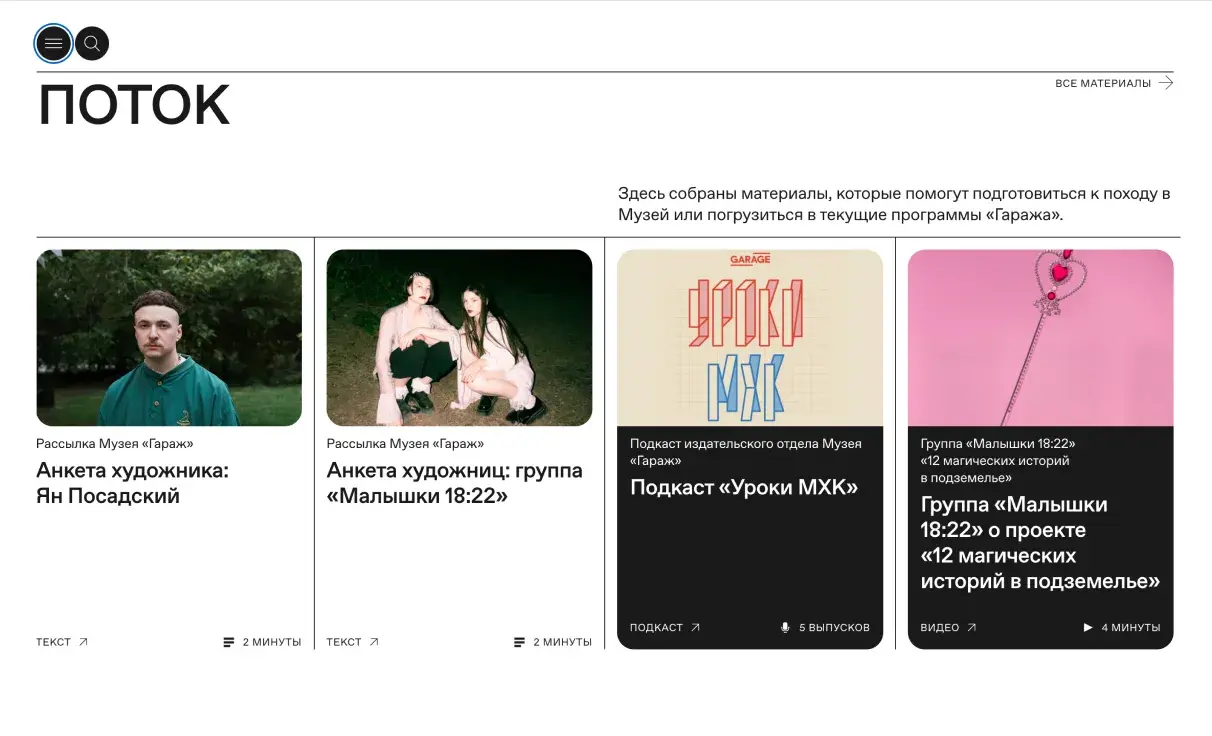Open video title about «12 магических историй в подземелье»

click(1039, 543)
